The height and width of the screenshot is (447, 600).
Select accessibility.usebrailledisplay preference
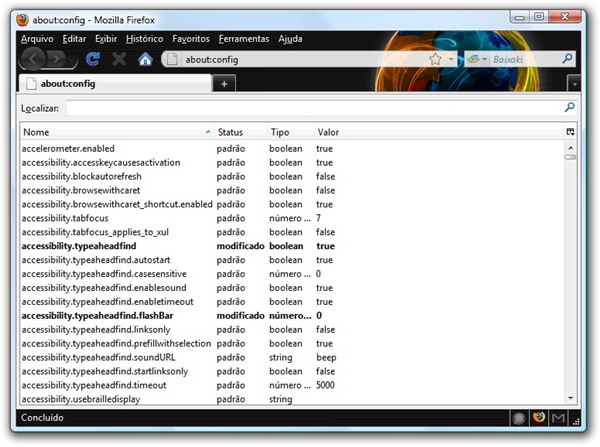(292, 399)
